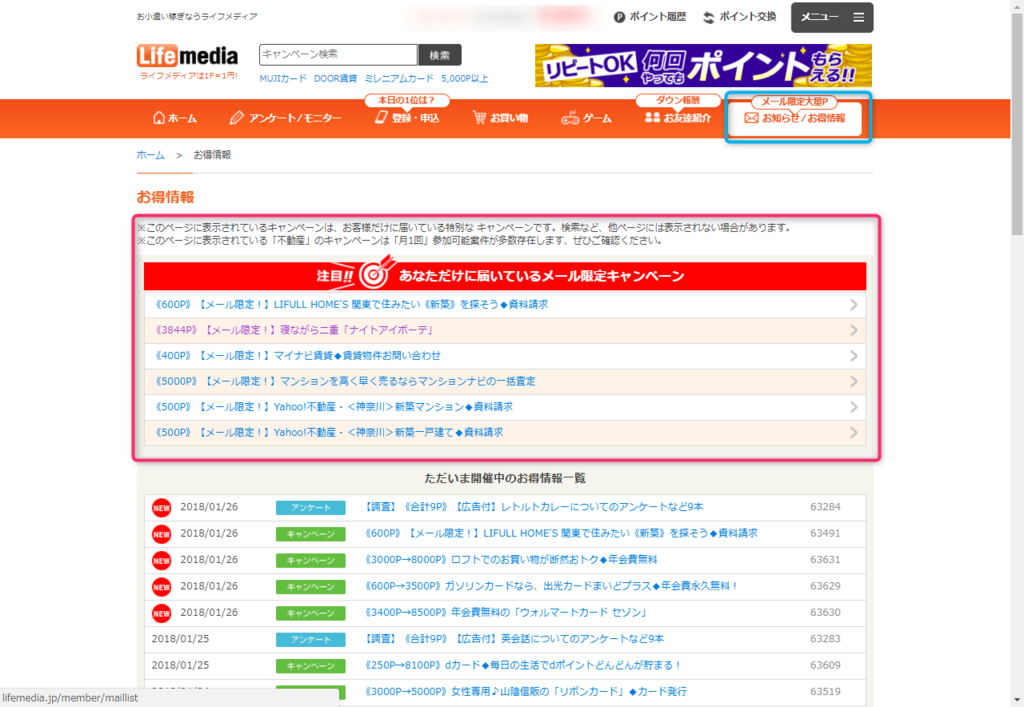1024x707 pixels.
Task: Open 《5000P》マンションナビ一括査定 campaign link
Action: tap(345, 381)
